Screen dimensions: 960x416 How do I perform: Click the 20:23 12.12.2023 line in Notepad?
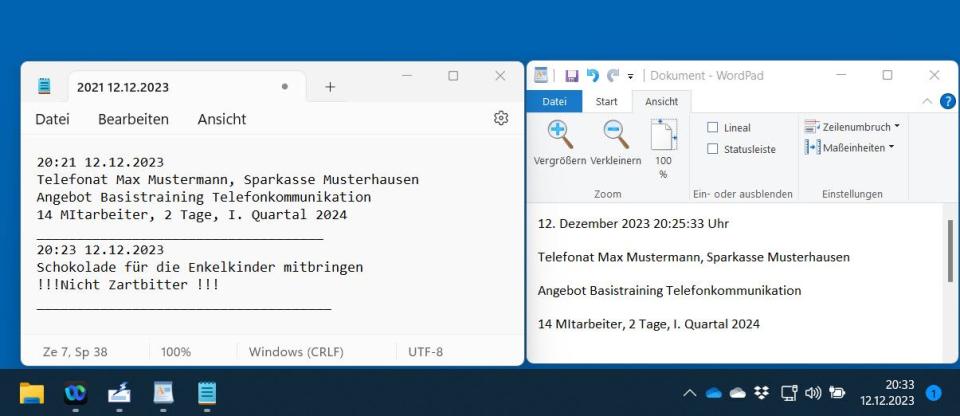[100, 249]
